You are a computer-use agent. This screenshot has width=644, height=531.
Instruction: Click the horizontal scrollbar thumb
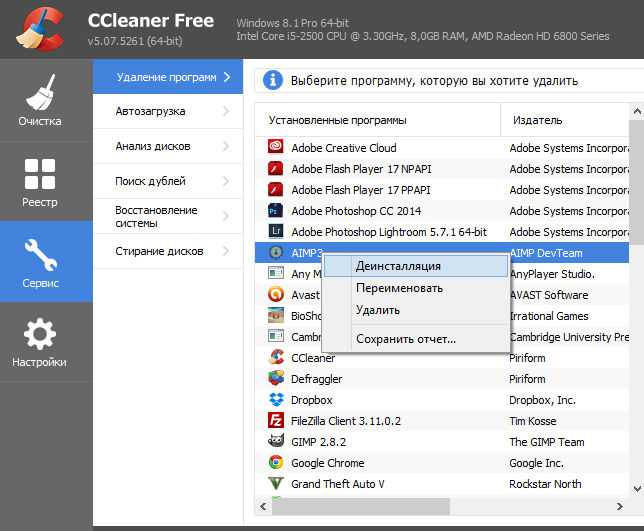tap(361, 506)
